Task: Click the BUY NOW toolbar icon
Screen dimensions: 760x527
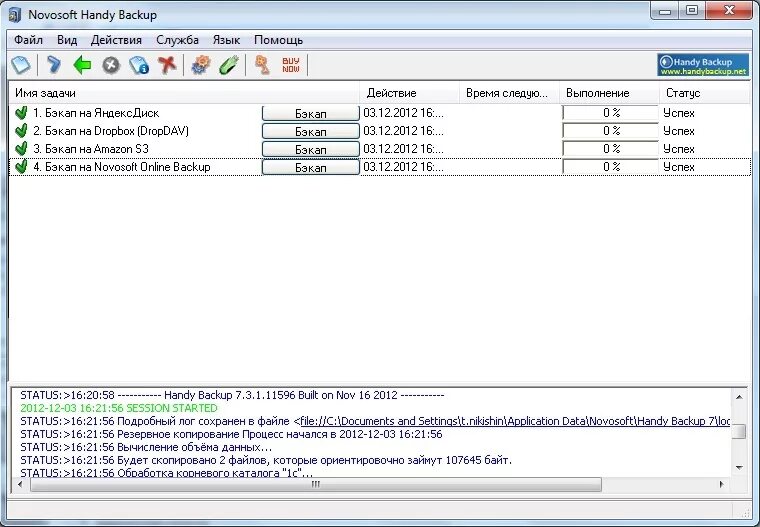Action: [291, 64]
